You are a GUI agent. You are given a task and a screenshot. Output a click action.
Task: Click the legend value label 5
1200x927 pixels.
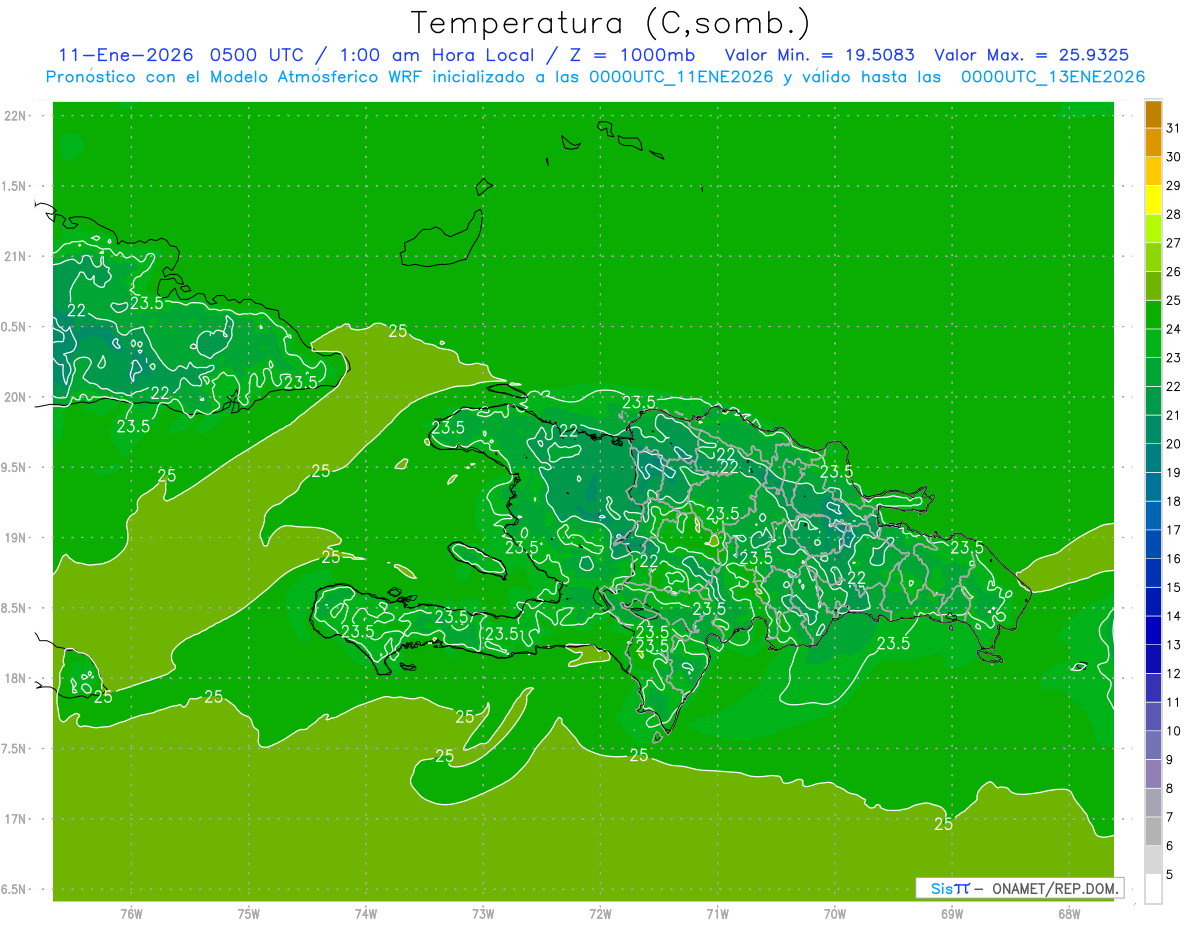(x=1170, y=875)
